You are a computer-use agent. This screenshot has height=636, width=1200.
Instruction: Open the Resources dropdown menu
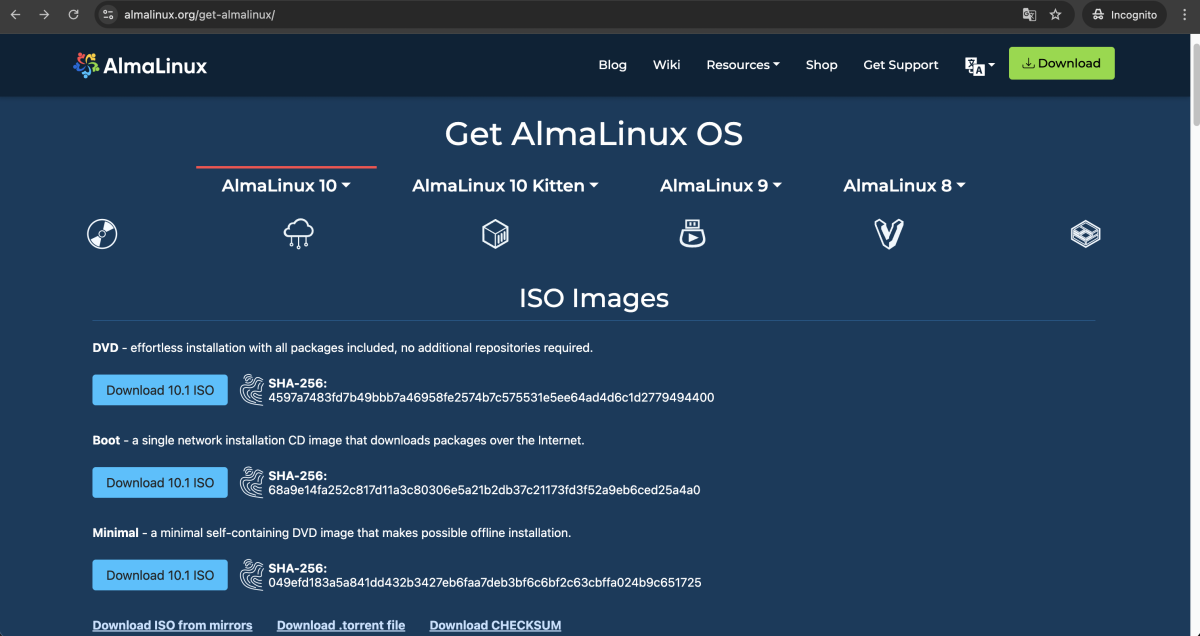tap(743, 65)
